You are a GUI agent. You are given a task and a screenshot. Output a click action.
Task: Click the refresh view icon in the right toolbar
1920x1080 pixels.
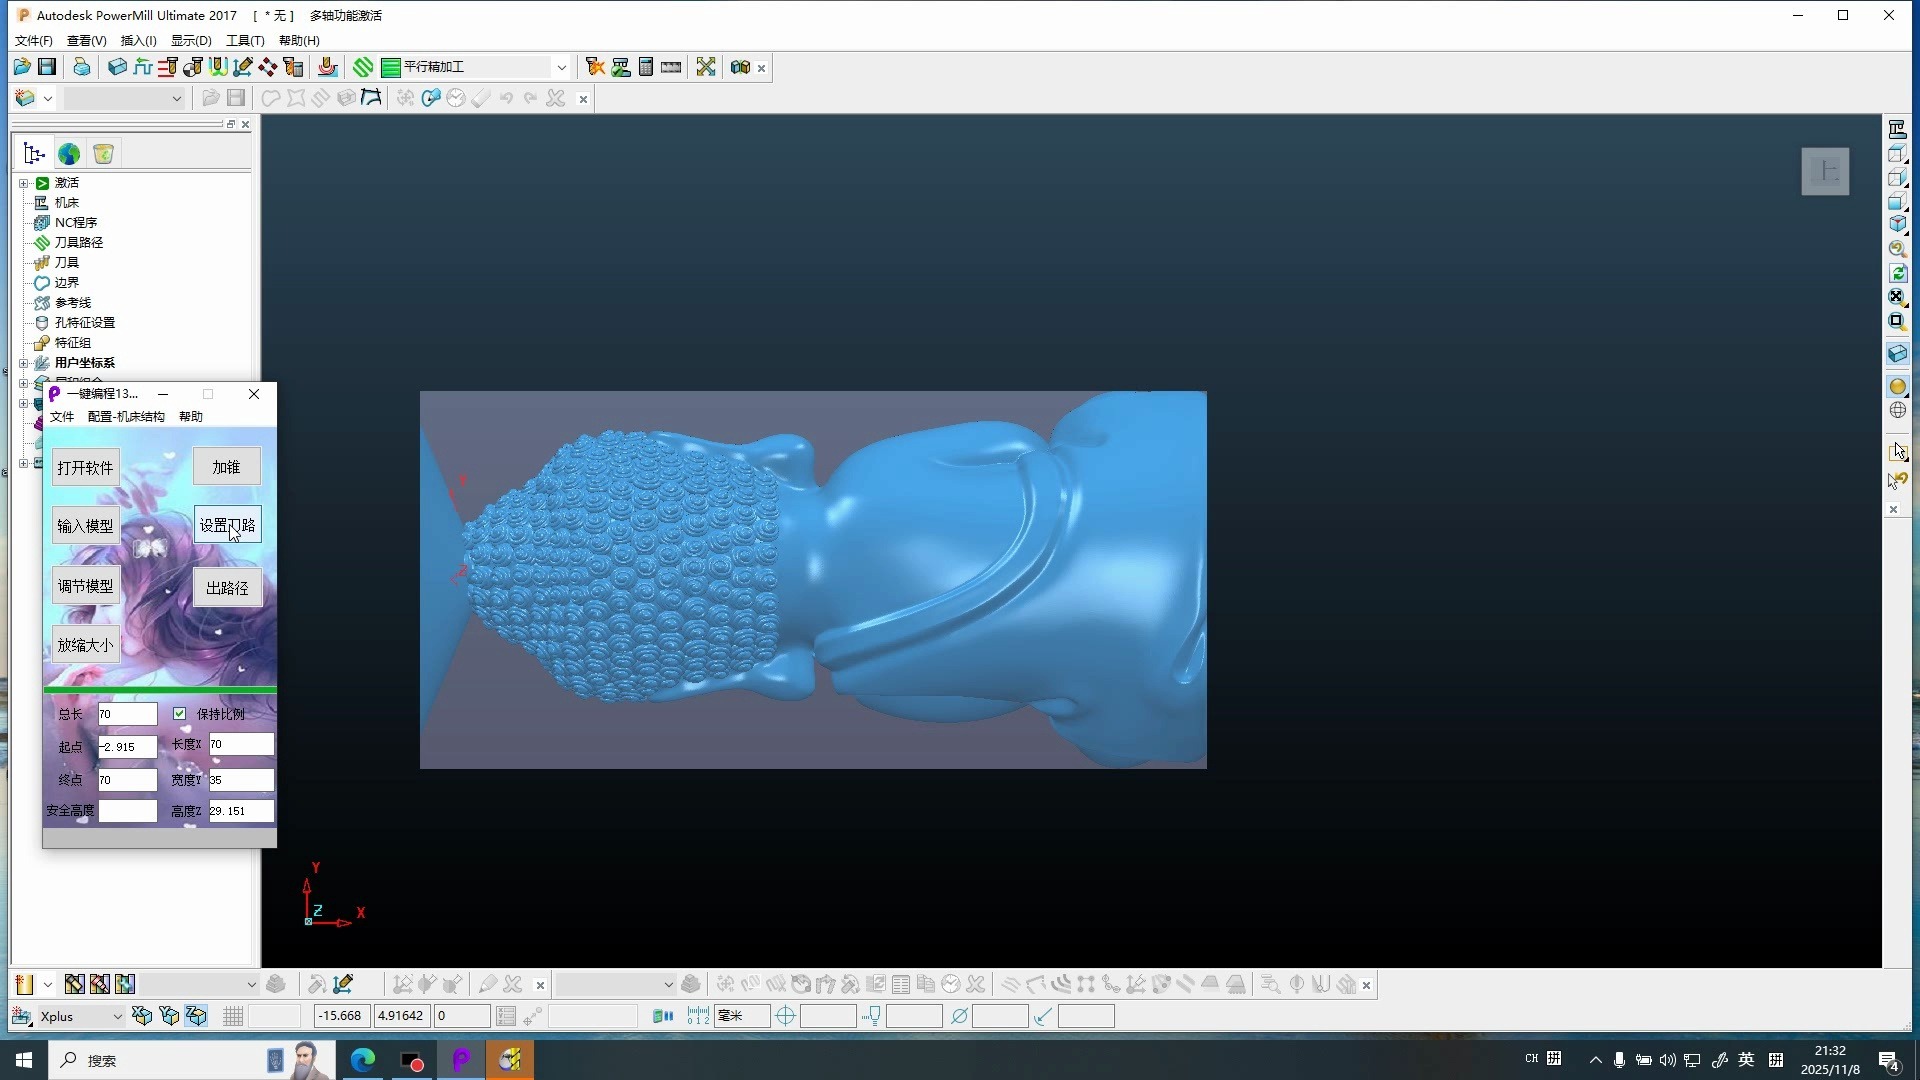[x=1897, y=273]
